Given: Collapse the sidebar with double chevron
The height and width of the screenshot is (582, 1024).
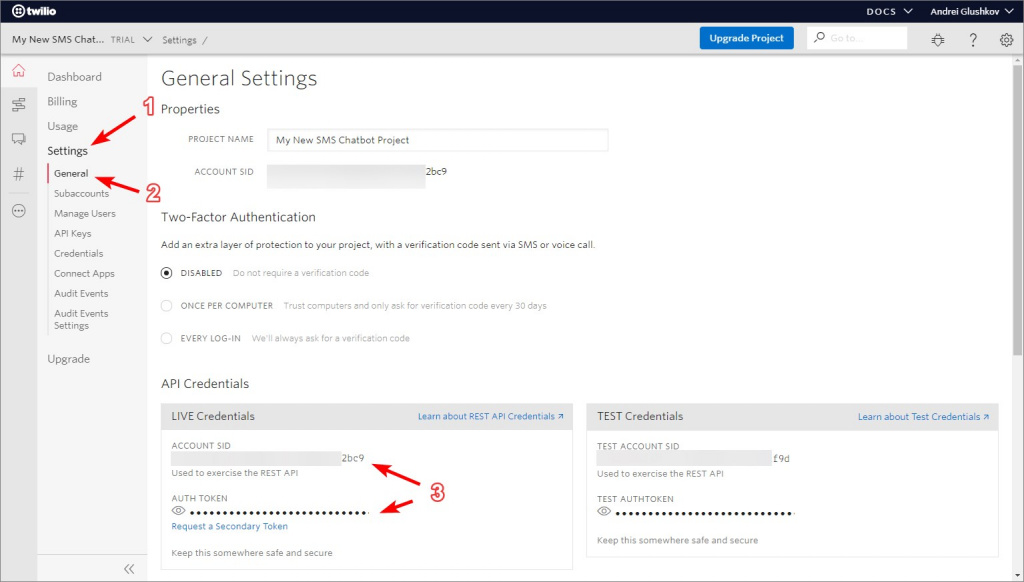Looking at the screenshot, I should point(129,568).
